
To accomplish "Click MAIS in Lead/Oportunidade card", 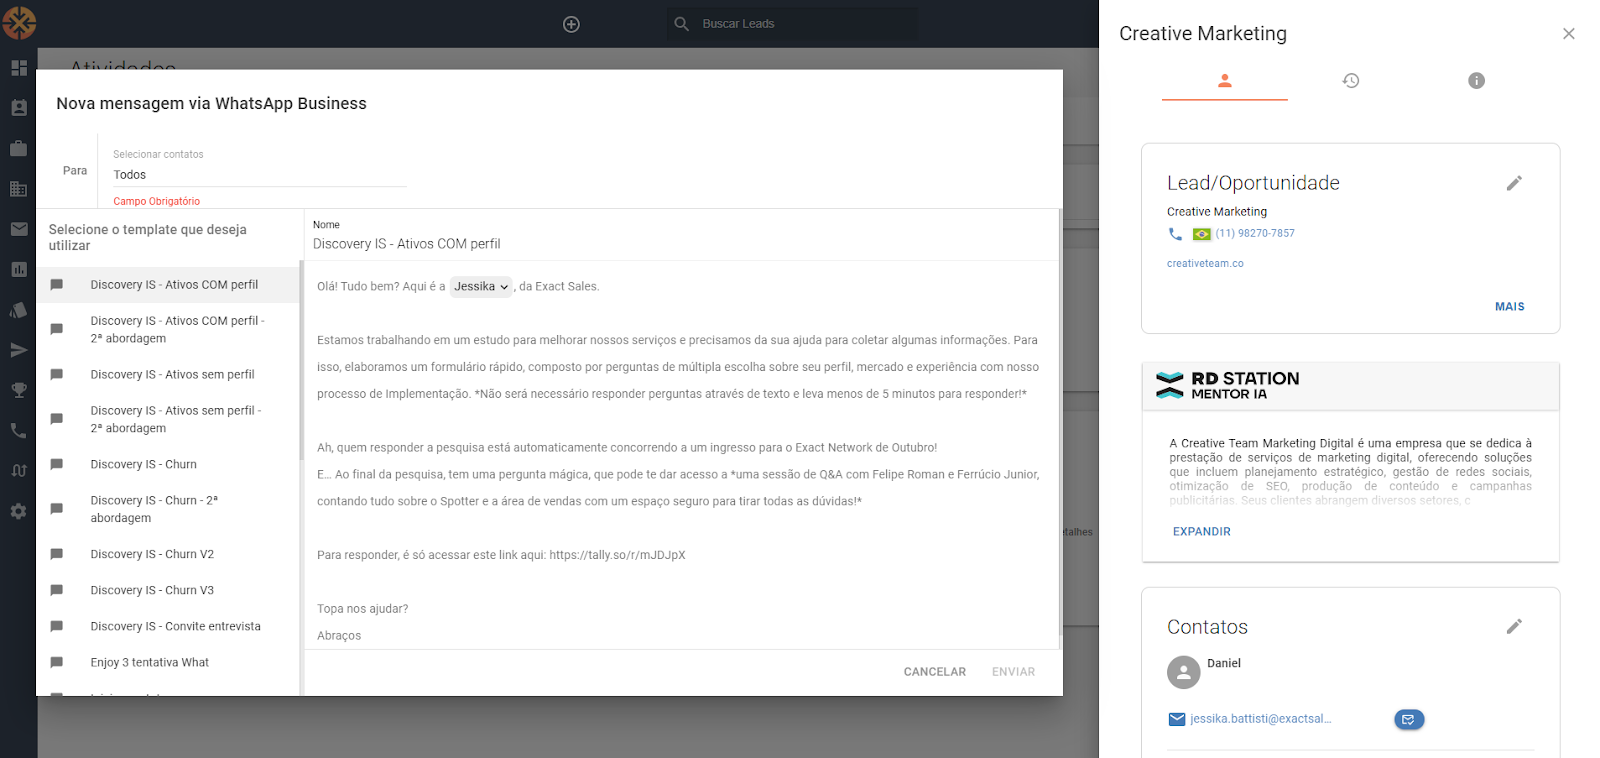I will pos(1509,307).
